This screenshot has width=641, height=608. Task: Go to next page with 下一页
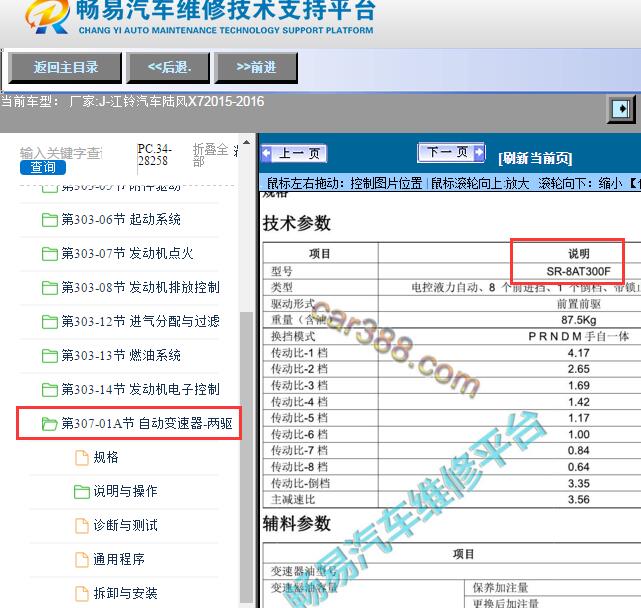coord(451,152)
